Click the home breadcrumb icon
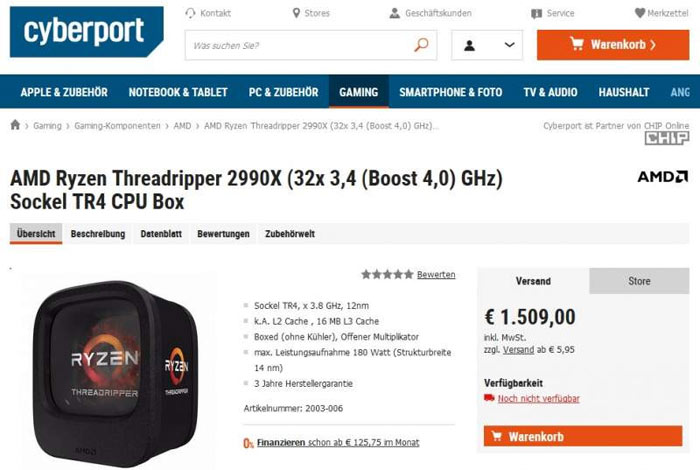Image resolution: width=700 pixels, height=470 pixels. click(x=15, y=125)
